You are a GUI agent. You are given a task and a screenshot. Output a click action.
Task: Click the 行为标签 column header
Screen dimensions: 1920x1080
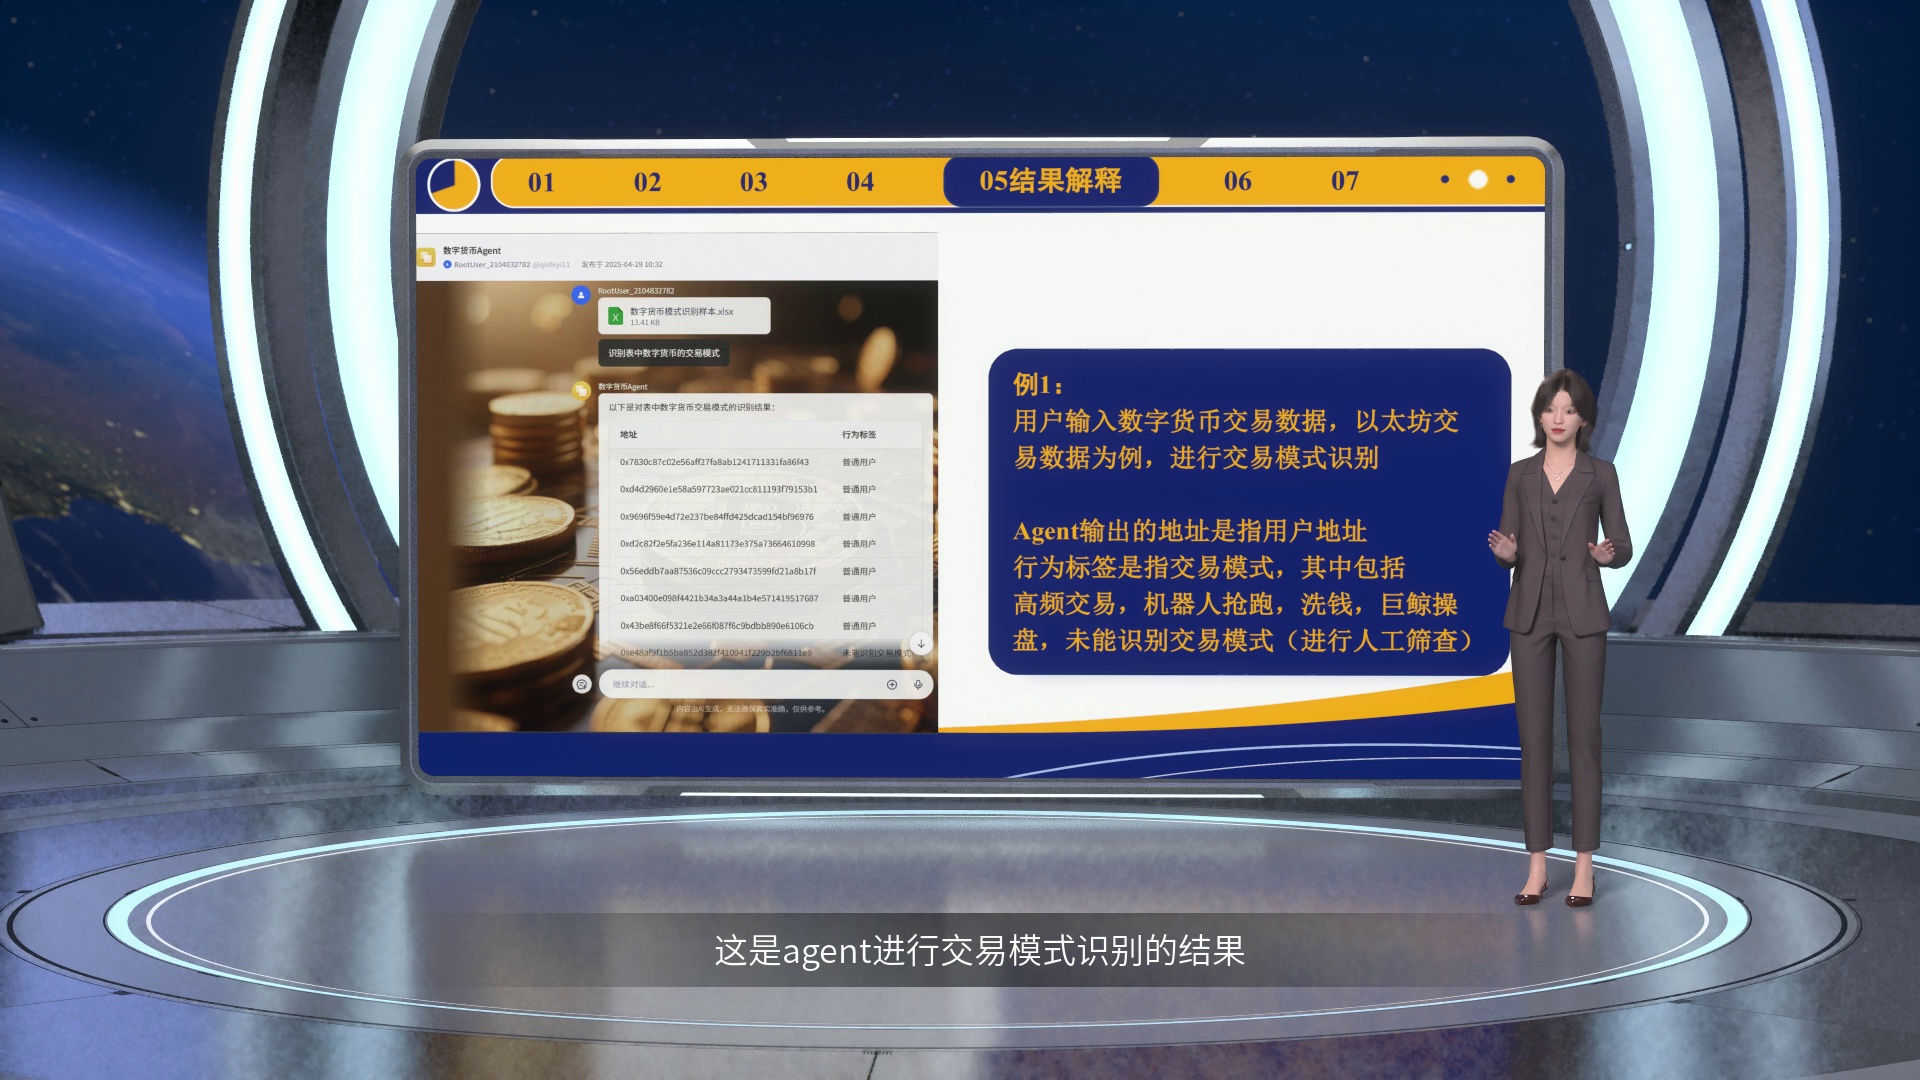859,435
